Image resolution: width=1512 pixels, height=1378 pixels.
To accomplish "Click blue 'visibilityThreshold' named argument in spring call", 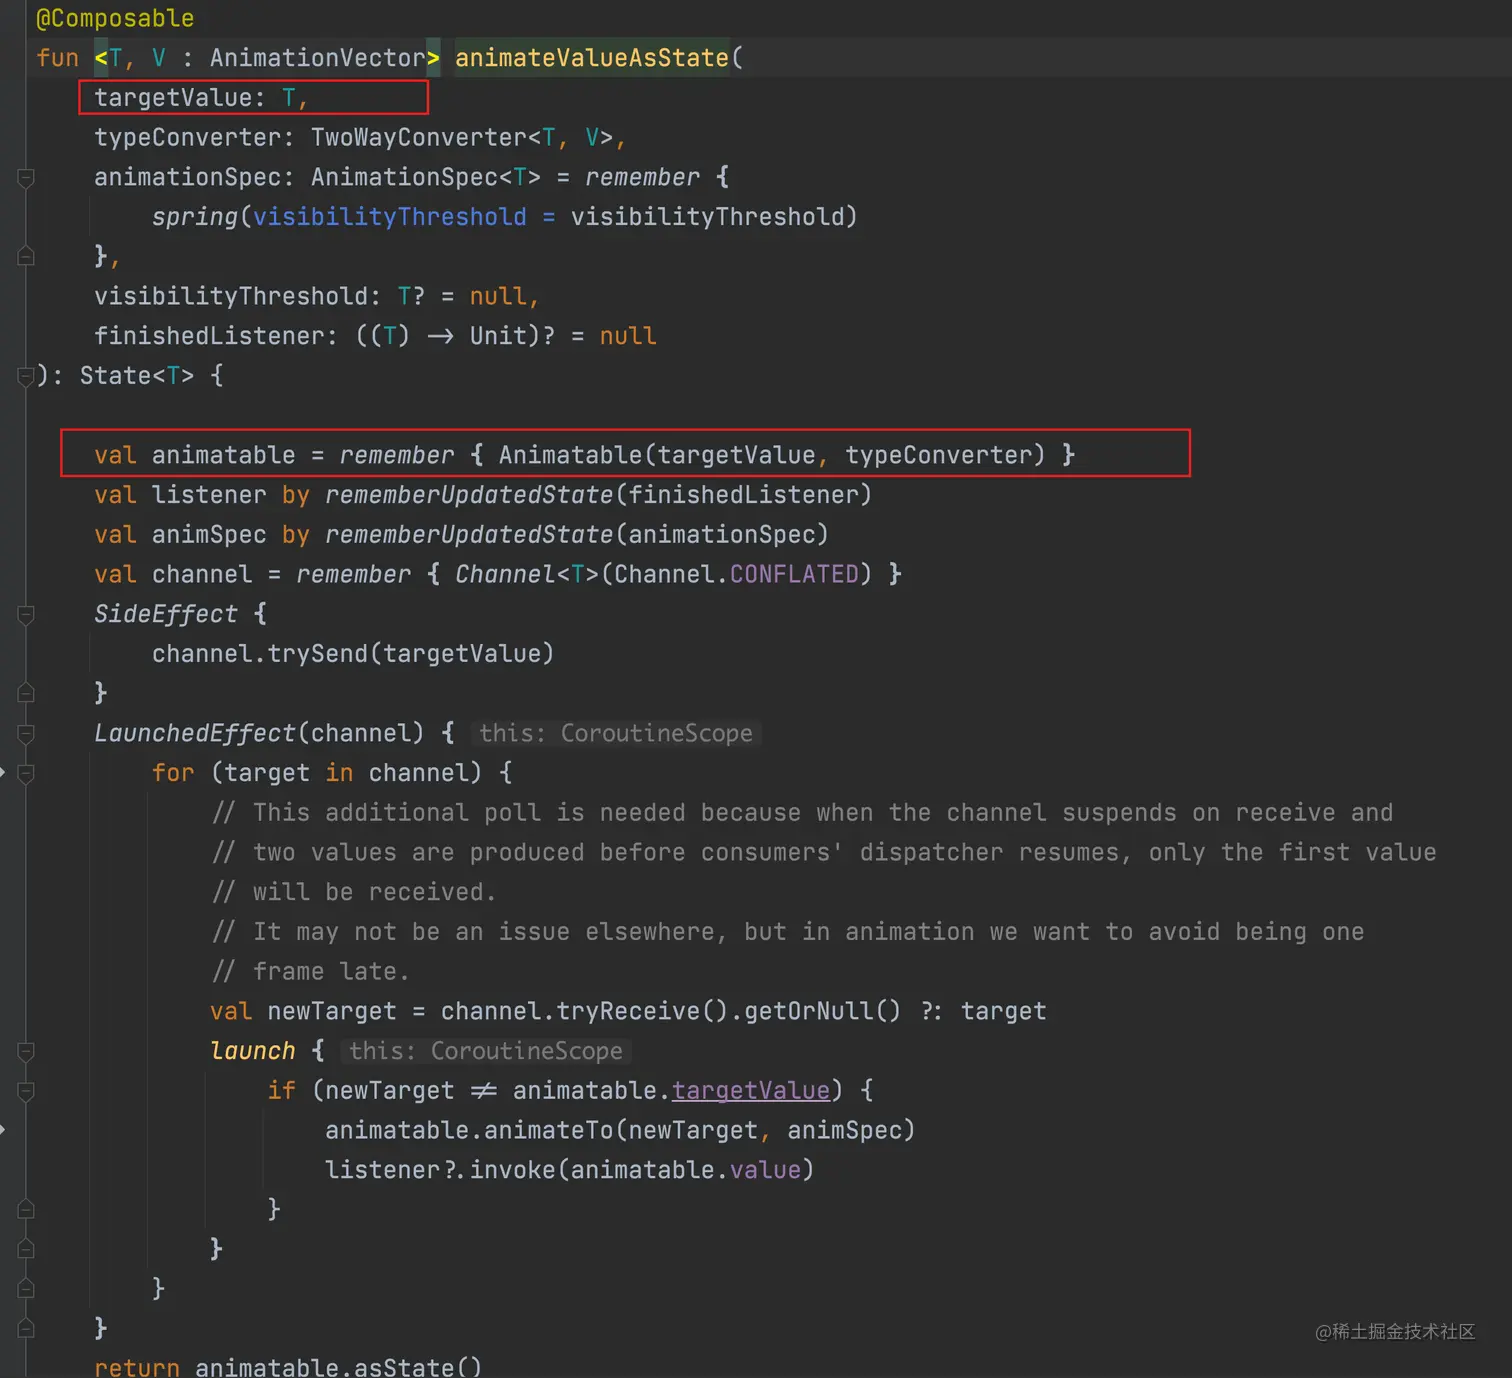I will pos(390,216).
